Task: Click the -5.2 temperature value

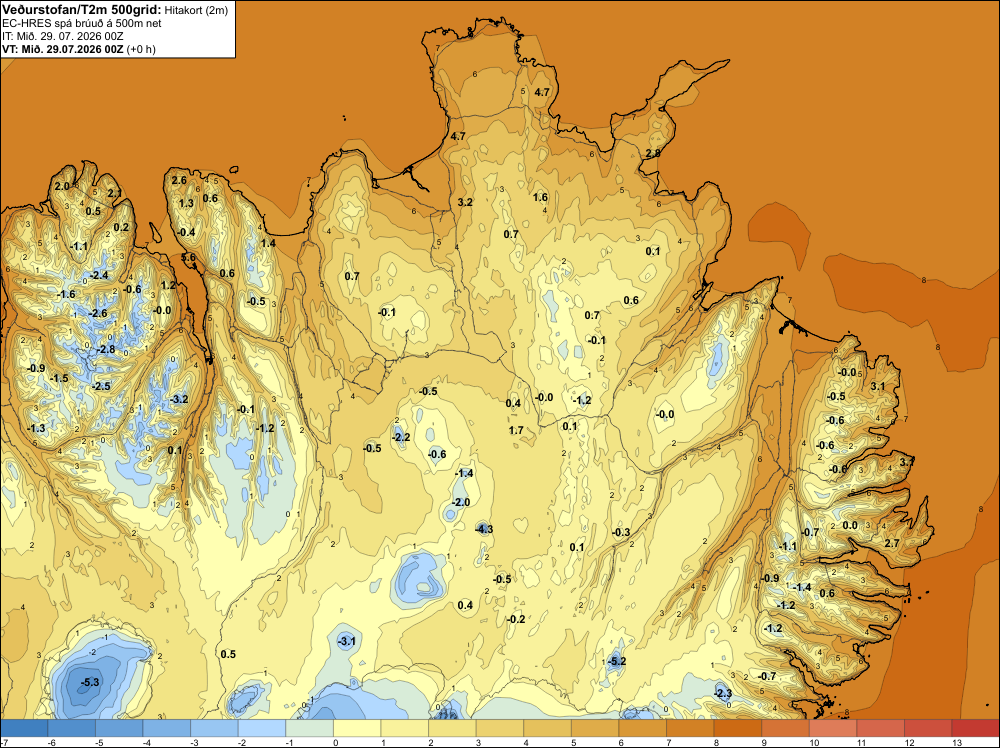Action: tap(617, 661)
